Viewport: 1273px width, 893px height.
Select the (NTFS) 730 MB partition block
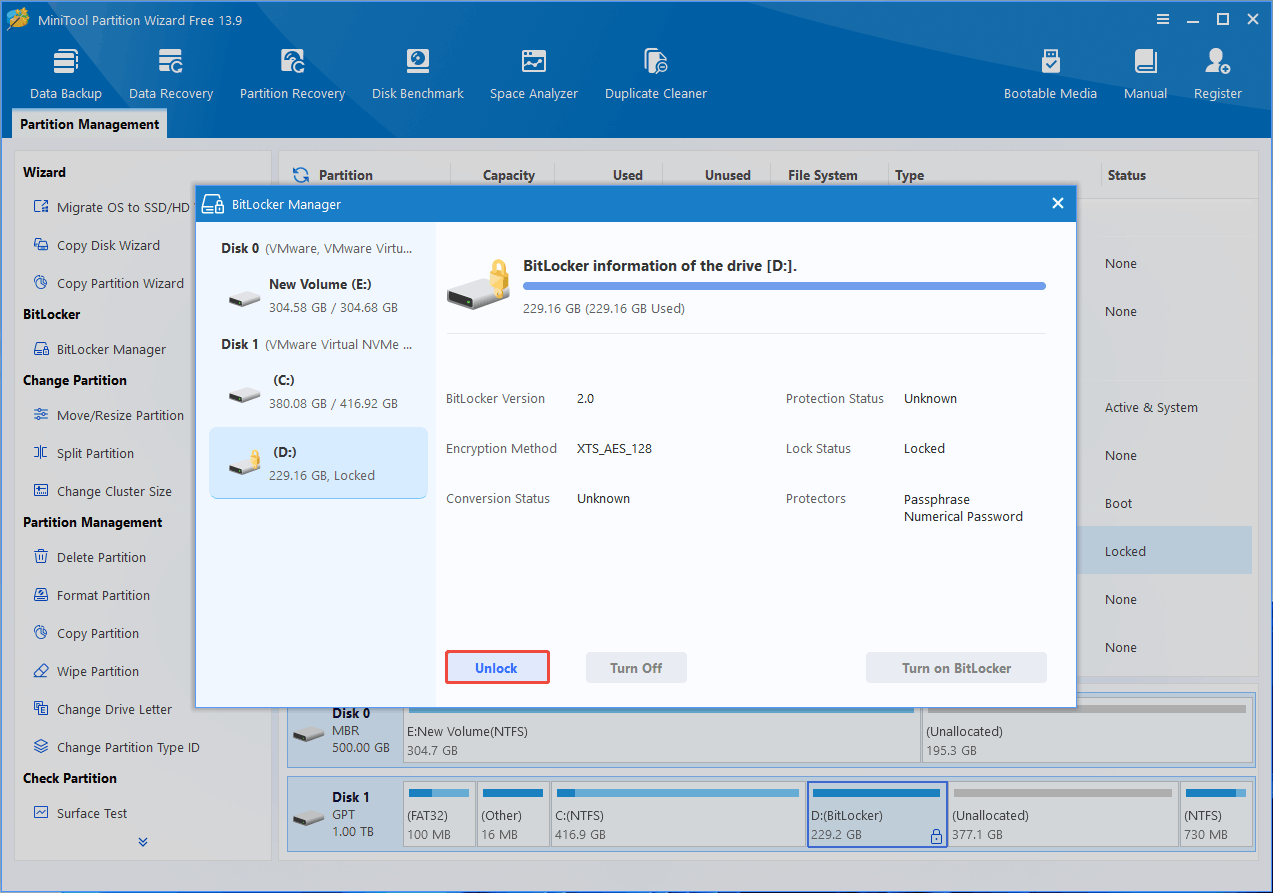[1216, 814]
